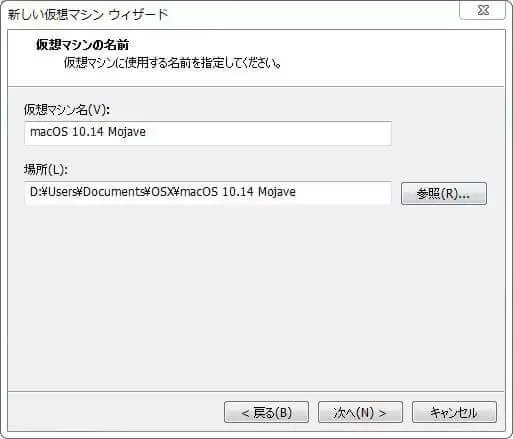Click the 場所(L): label
The image size is (513, 439).
click(46, 170)
